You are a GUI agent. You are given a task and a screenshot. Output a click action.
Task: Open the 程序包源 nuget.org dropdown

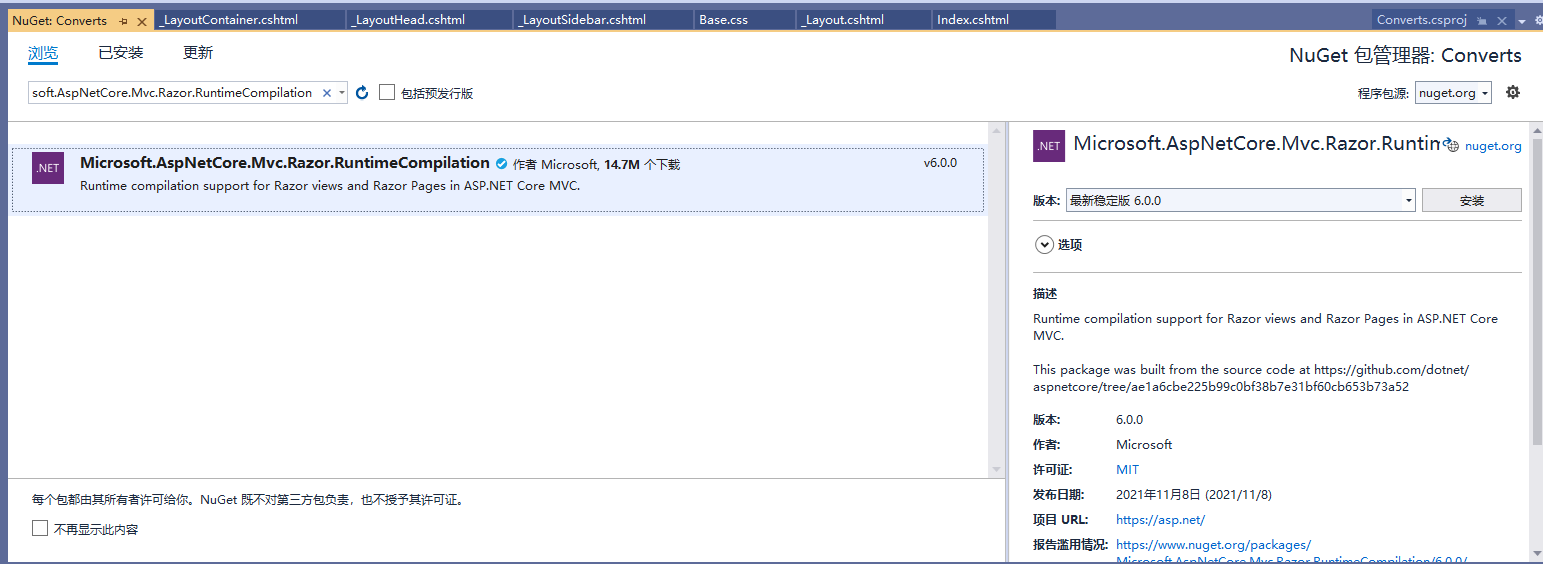[x=1453, y=93]
